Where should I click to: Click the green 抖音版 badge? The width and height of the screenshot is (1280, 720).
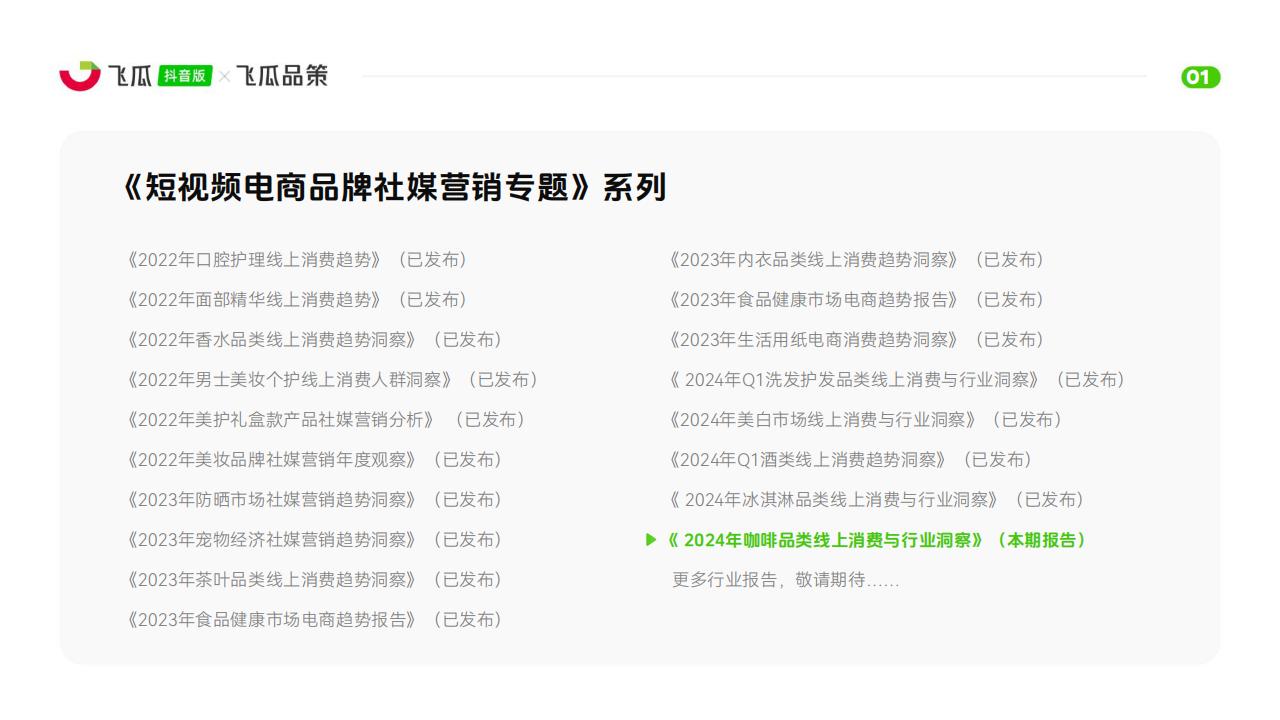tap(185, 76)
